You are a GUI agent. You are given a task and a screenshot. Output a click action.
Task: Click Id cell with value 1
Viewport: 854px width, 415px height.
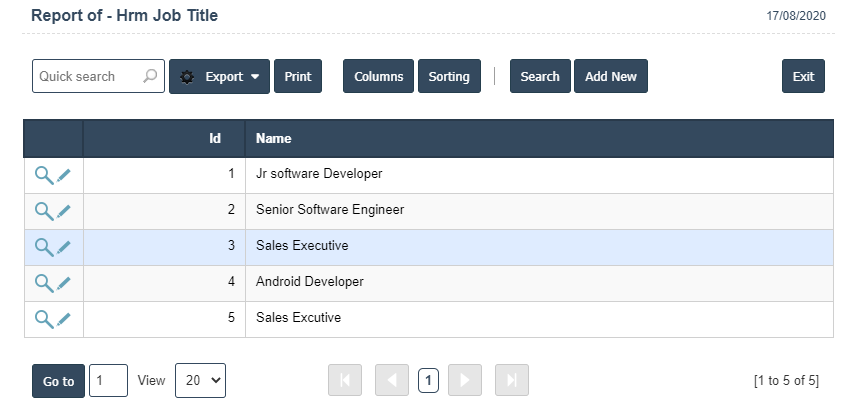(164, 175)
